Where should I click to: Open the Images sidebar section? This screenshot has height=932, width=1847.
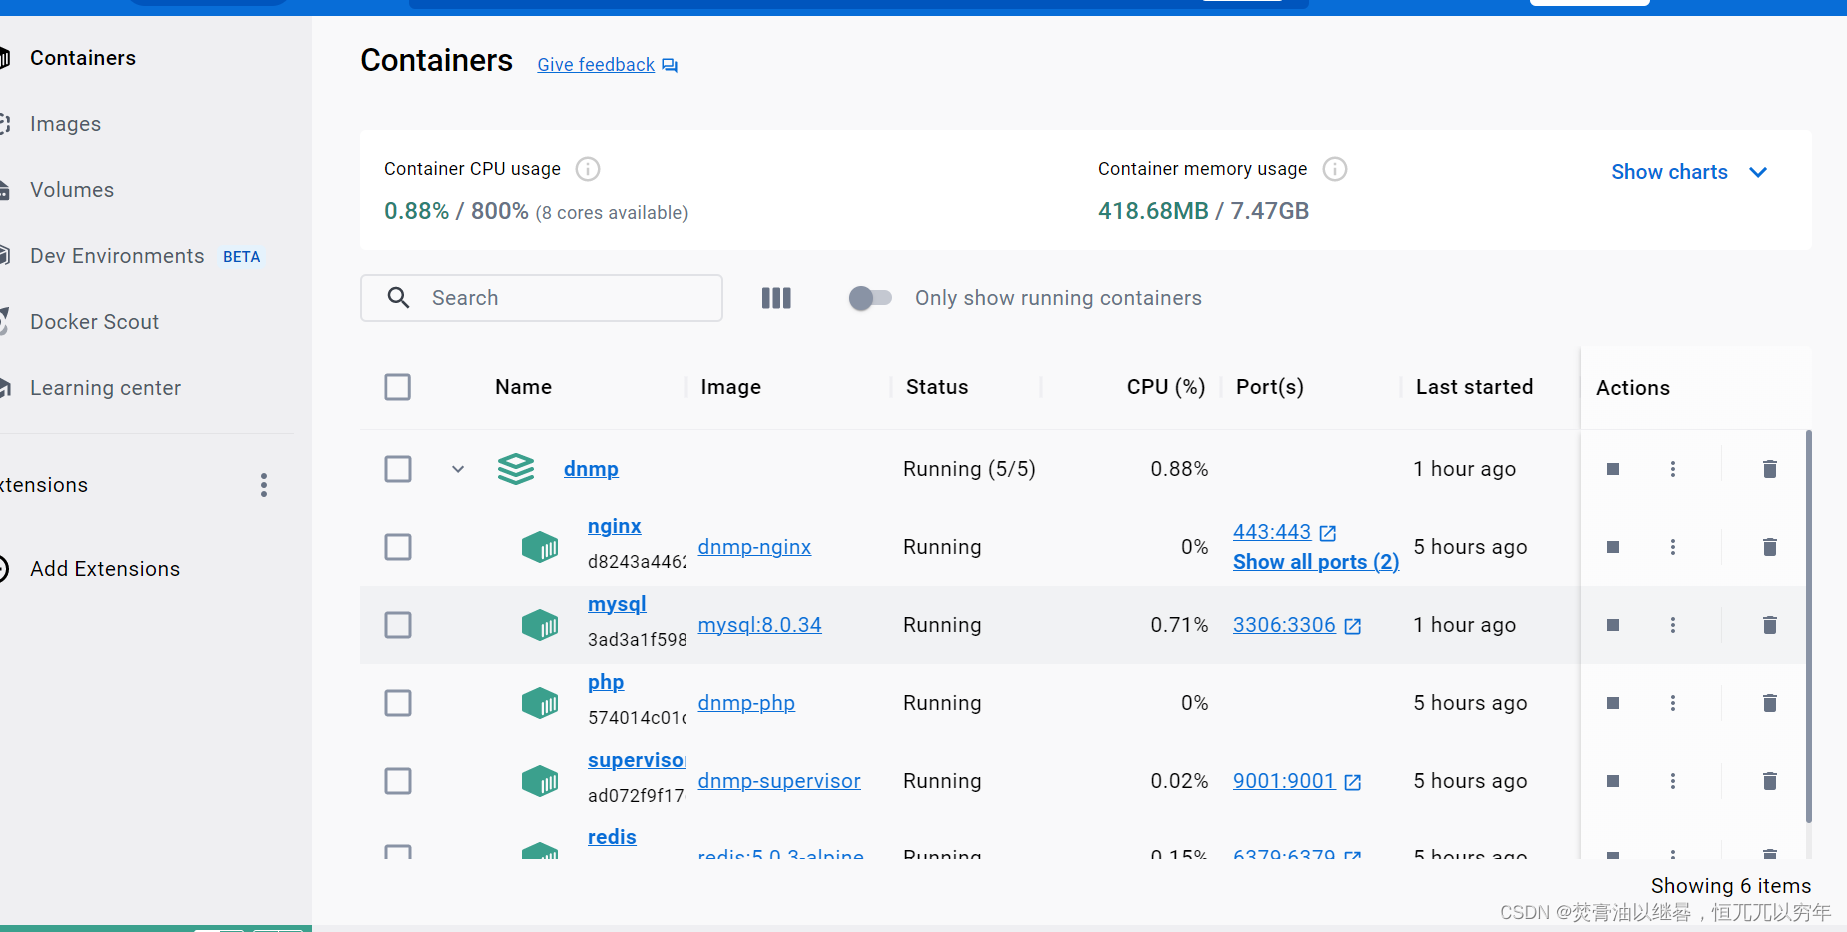pos(65,124)
